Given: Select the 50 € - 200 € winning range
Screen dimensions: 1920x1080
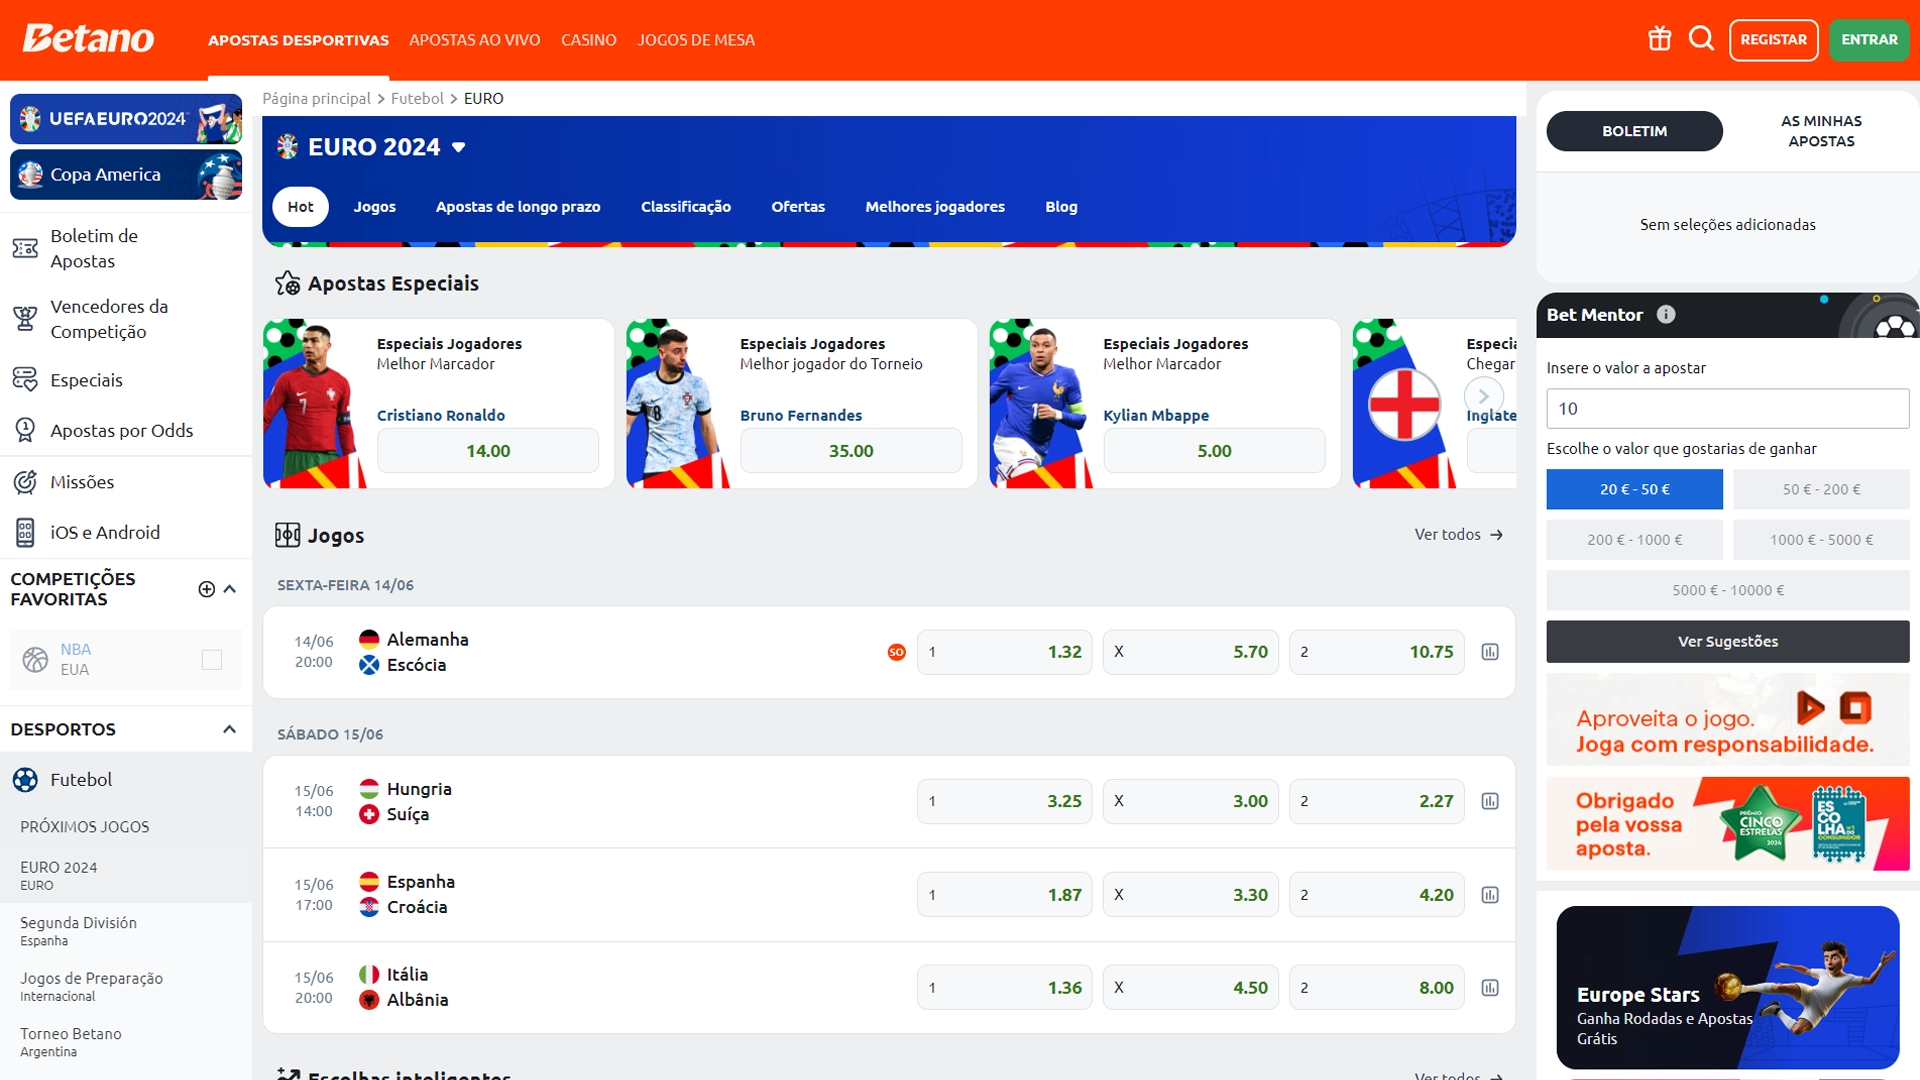Looking at the screenshot, I should (1820, 489).
